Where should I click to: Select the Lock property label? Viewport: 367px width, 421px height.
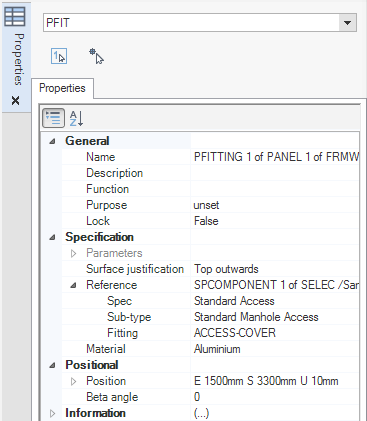coord(98,221)
